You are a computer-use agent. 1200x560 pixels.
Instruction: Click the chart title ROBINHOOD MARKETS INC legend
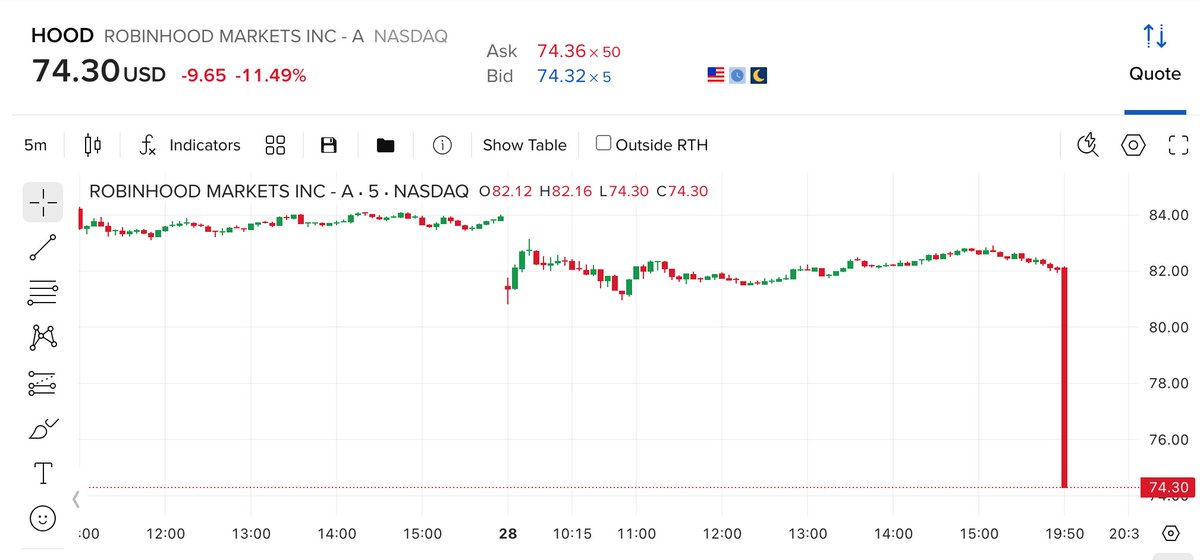(279, 192)
